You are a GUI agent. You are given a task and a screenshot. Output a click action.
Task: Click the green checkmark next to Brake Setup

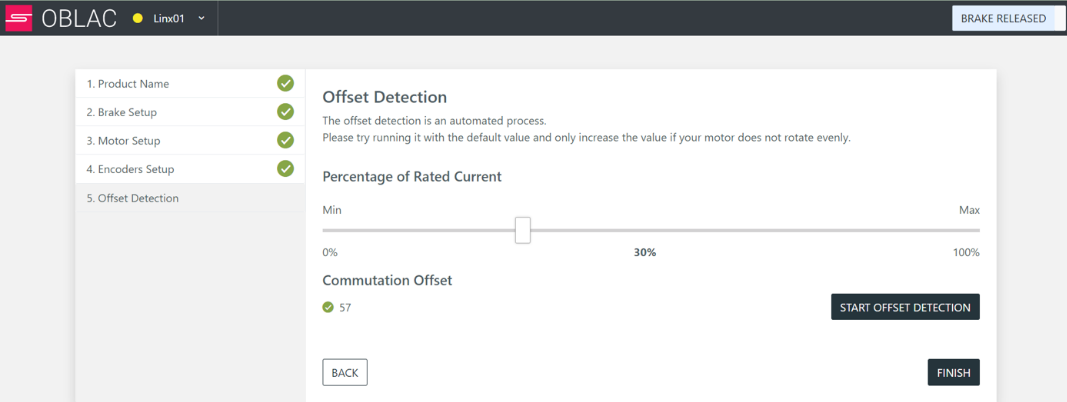tap(285, 112)
